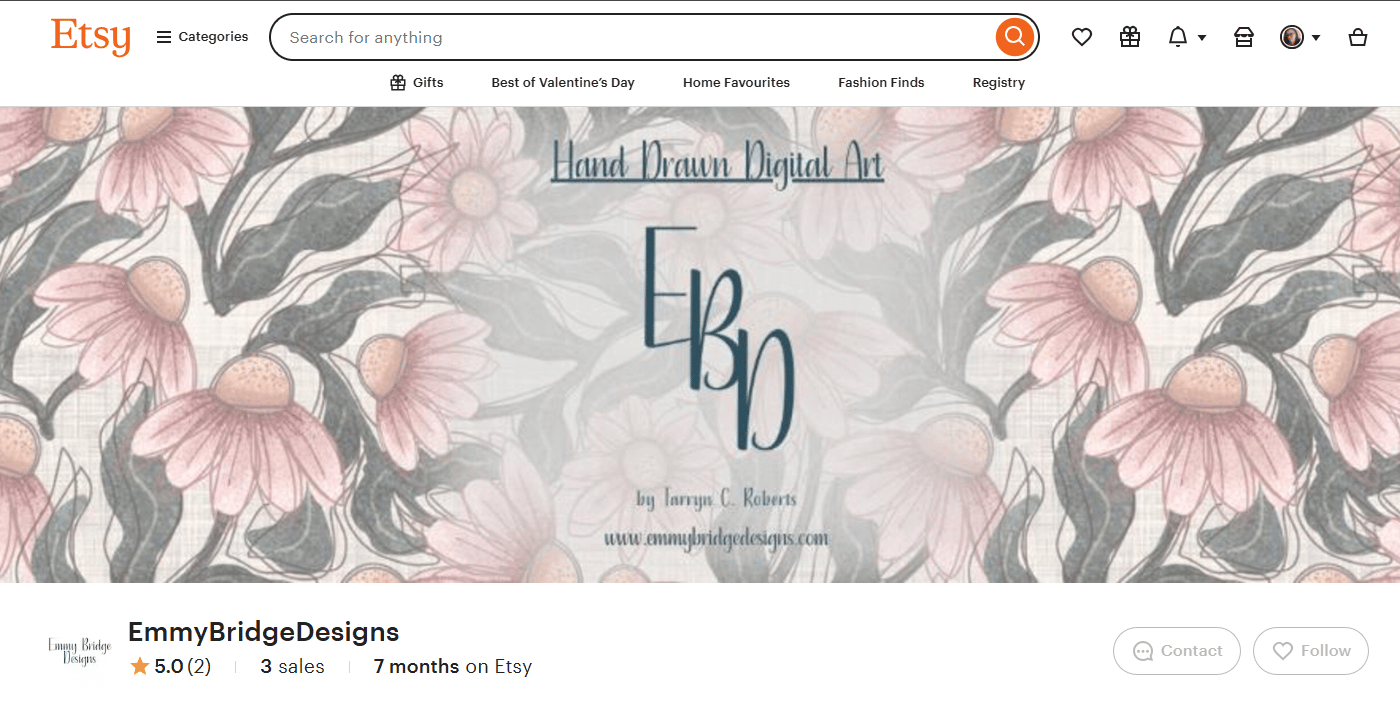1400x720 pixels.
Task: Open Favourites heart icon in header
Action: [1082, 37]
